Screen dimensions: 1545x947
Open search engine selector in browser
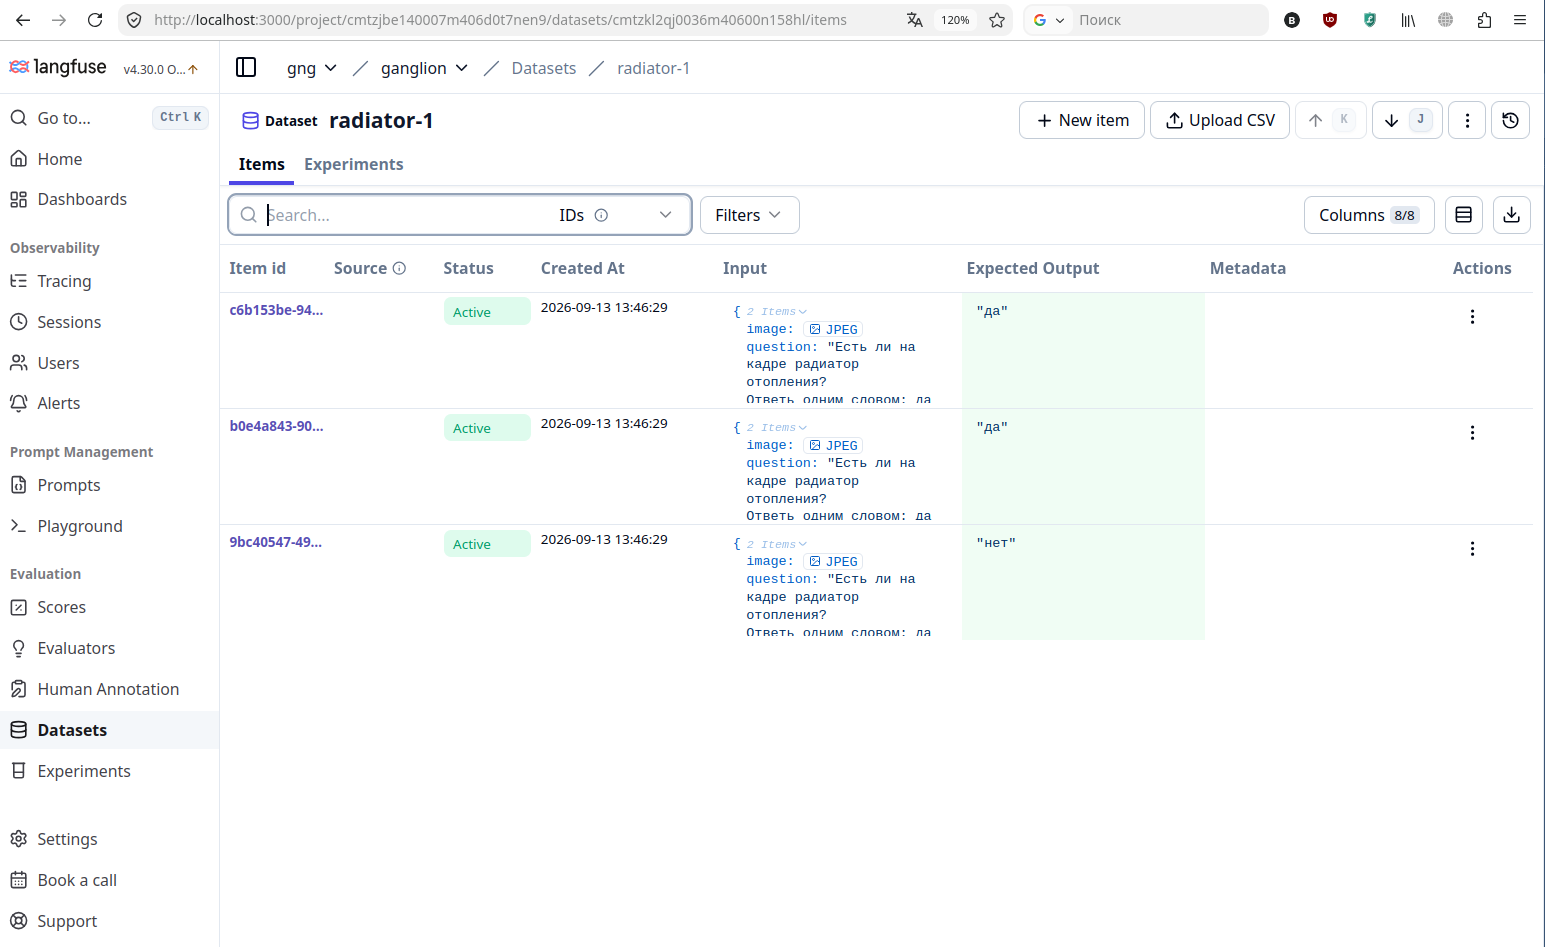tap(1048, 20)
